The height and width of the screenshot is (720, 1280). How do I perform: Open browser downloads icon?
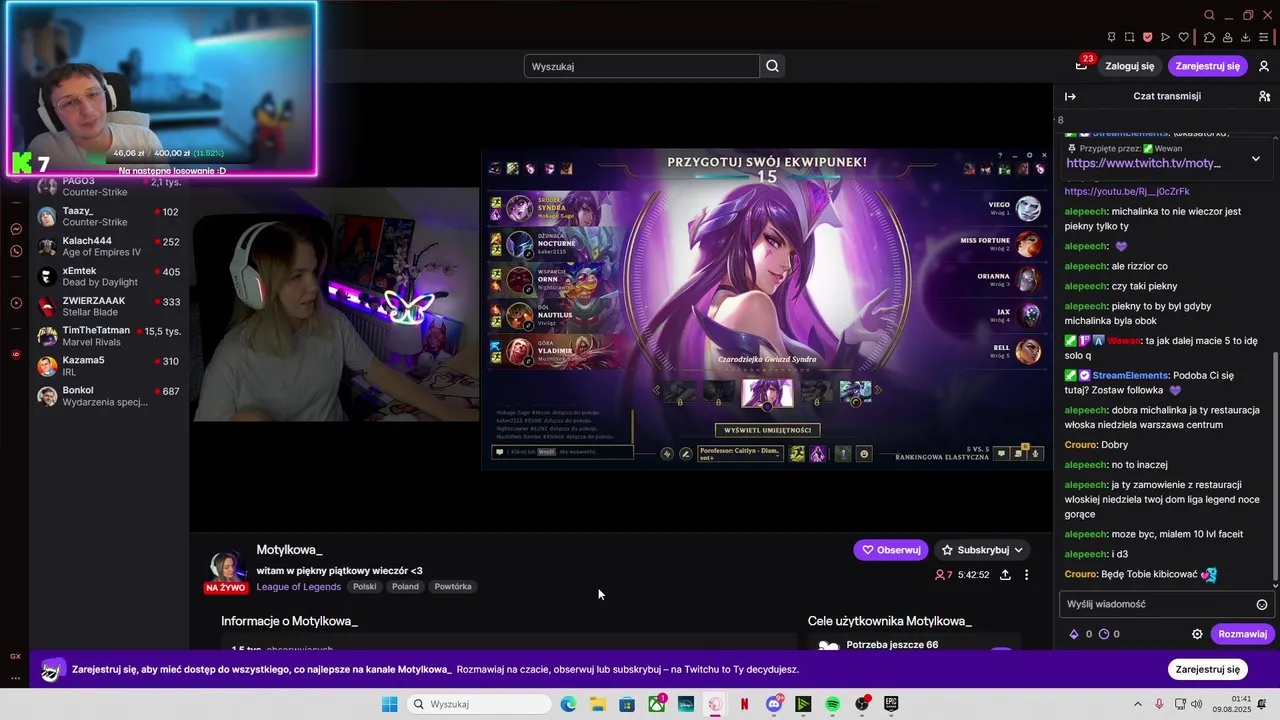point(1245,37)
